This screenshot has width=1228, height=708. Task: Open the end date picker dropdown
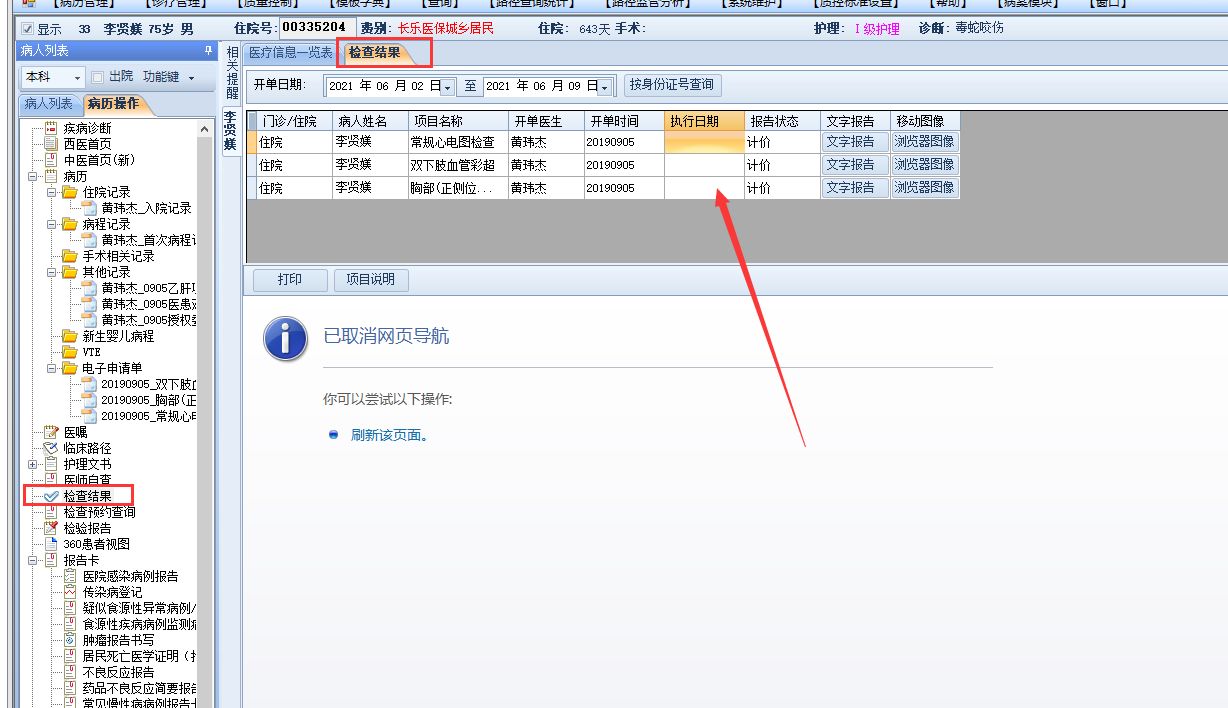coord(605,87)
